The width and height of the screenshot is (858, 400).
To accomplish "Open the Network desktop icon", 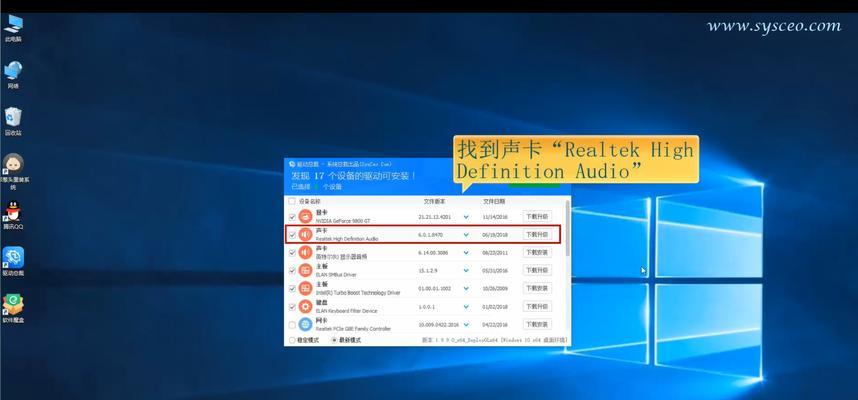I will pos(13,74).
